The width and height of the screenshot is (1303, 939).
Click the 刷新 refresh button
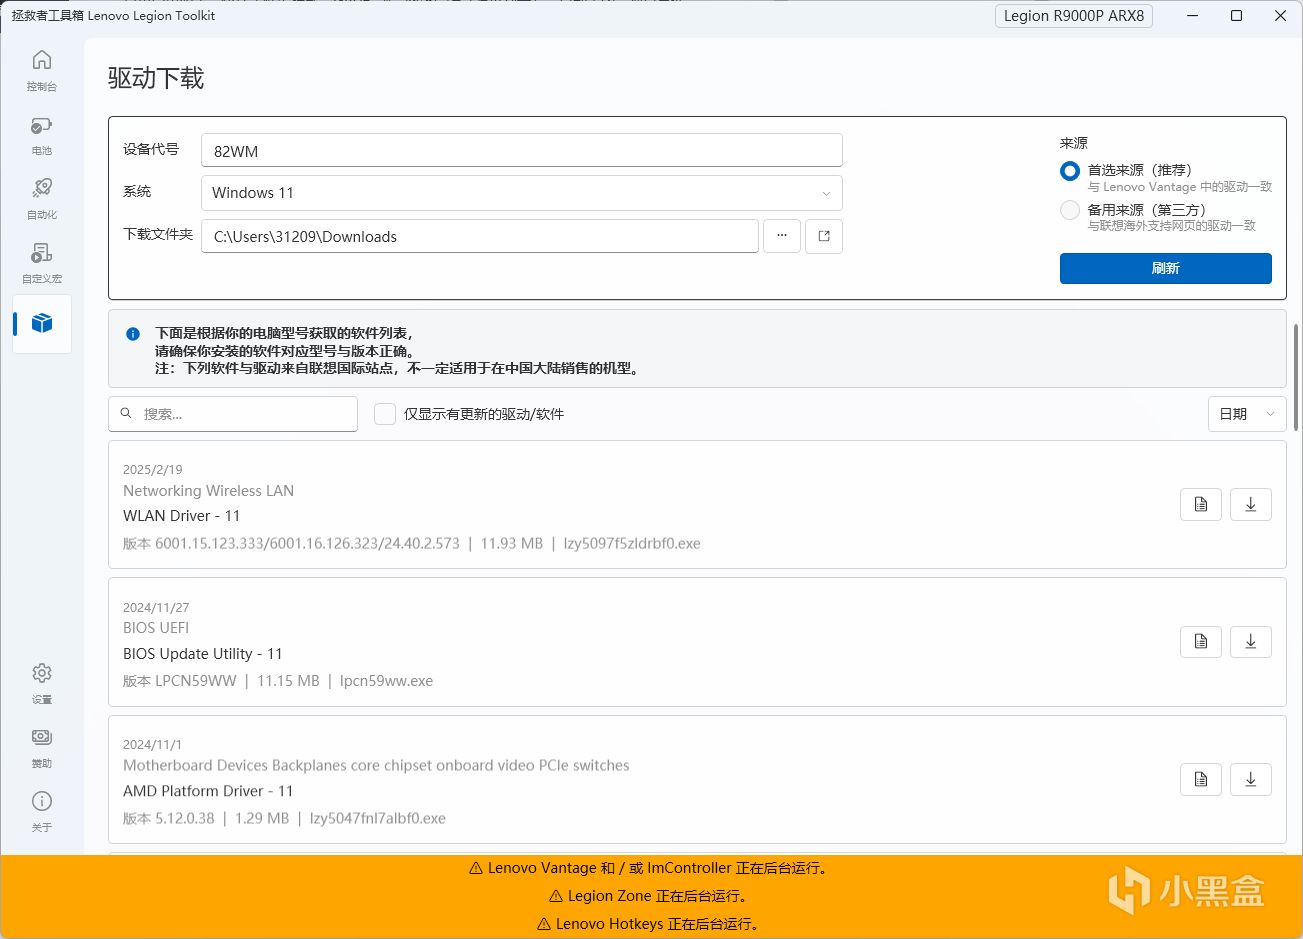(1166, 268)
